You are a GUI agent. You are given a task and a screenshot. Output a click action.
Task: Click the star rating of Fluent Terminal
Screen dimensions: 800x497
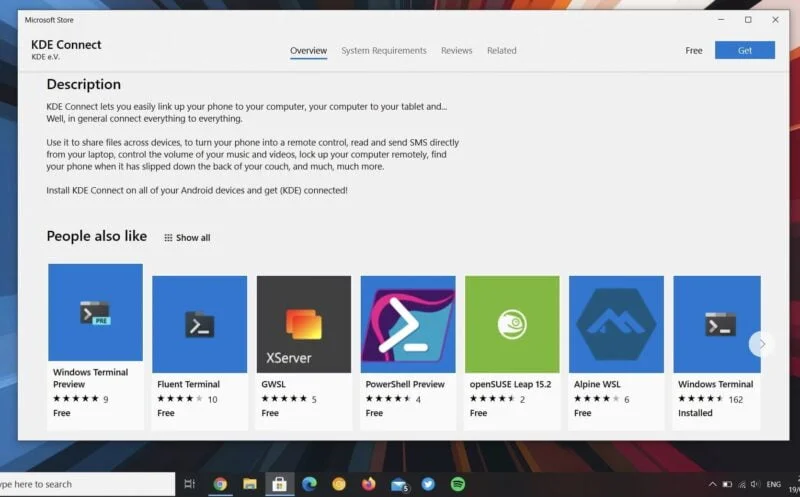(x=180, y=399)
